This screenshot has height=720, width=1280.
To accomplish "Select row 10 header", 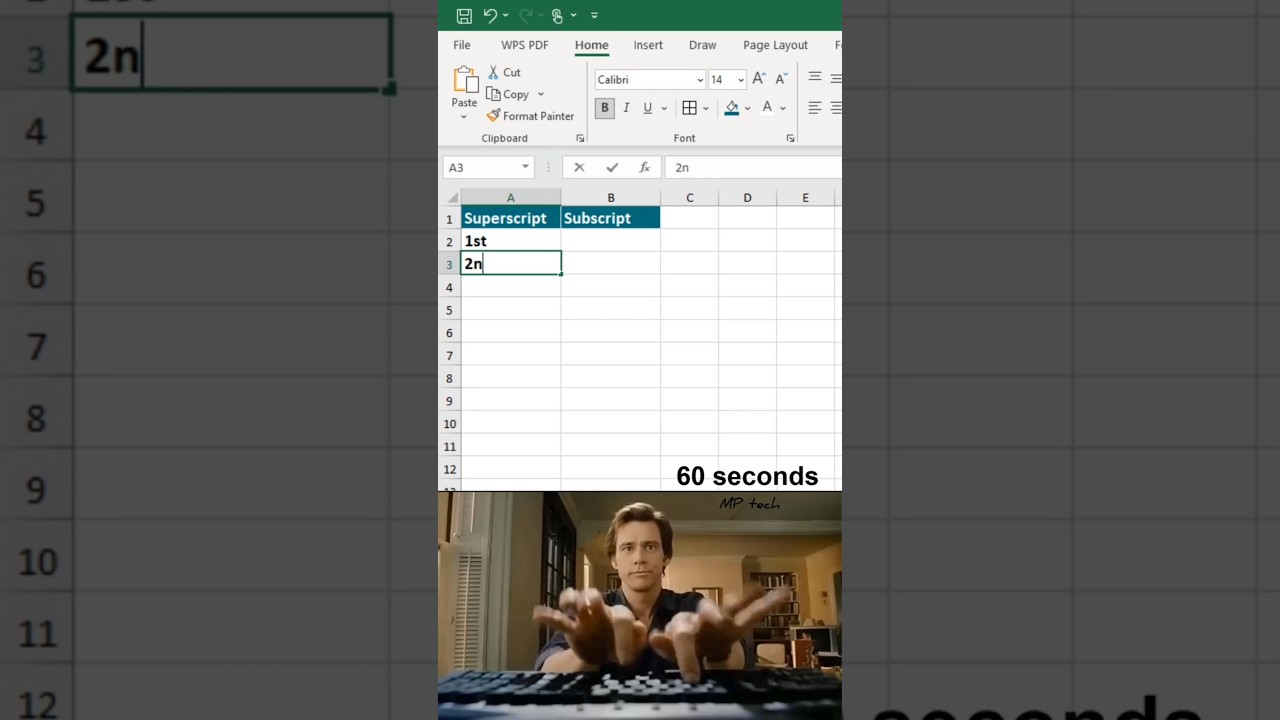I will 450,424.
